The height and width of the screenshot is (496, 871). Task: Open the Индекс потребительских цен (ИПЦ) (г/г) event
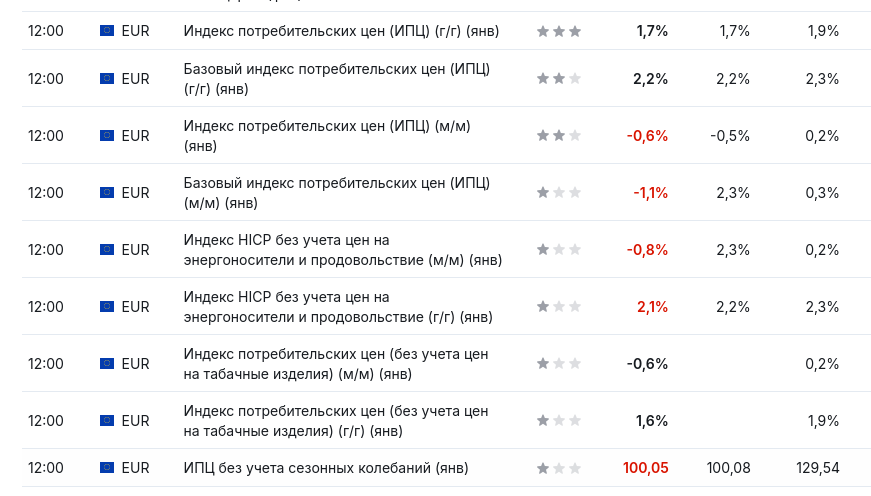(x=356, y=31)
